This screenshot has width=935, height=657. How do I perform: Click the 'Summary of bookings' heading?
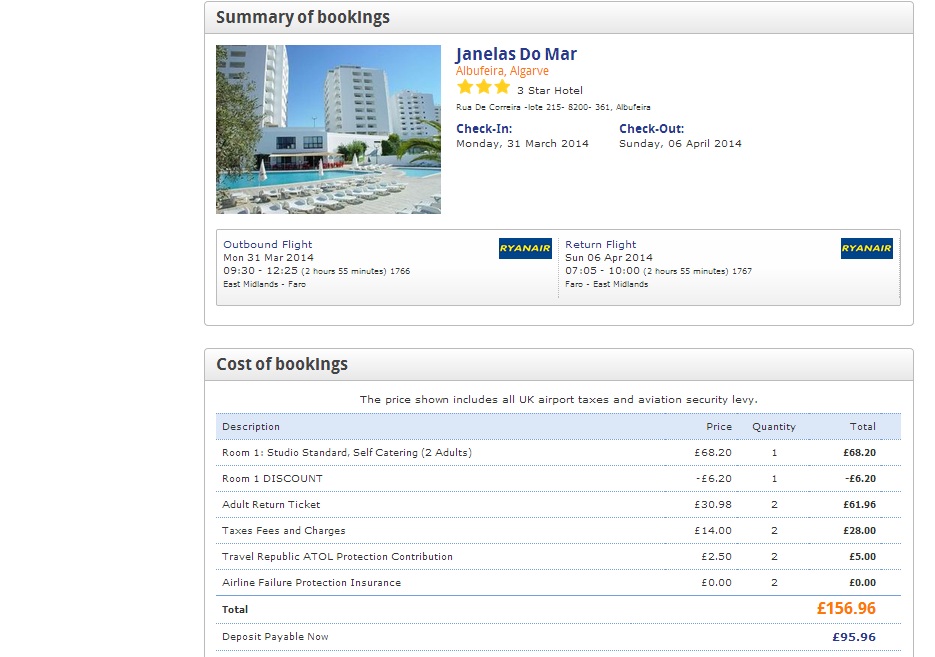[x=303, y=17]
